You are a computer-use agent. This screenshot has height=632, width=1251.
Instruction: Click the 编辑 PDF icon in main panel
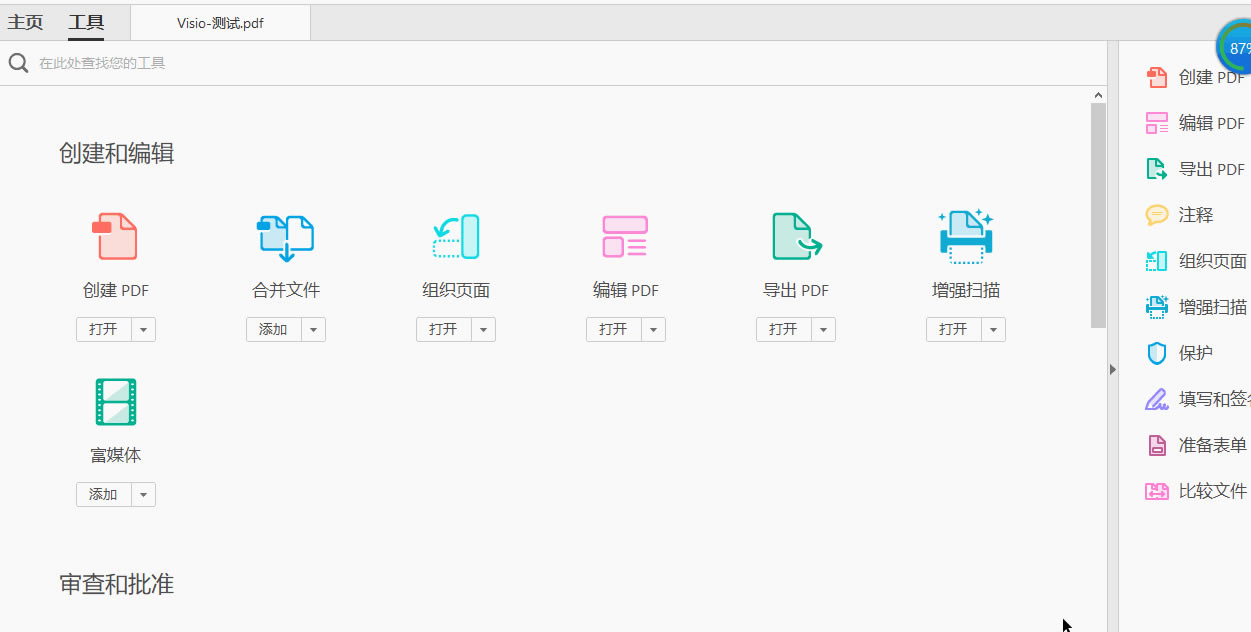pyautogui.click(x=625, y=237)
